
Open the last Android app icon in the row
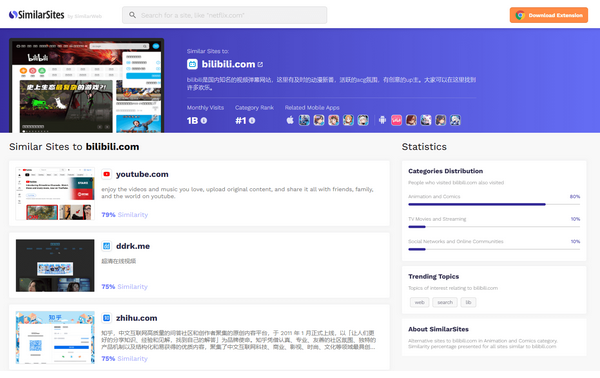pyautogui.click(x=455, y=120)
